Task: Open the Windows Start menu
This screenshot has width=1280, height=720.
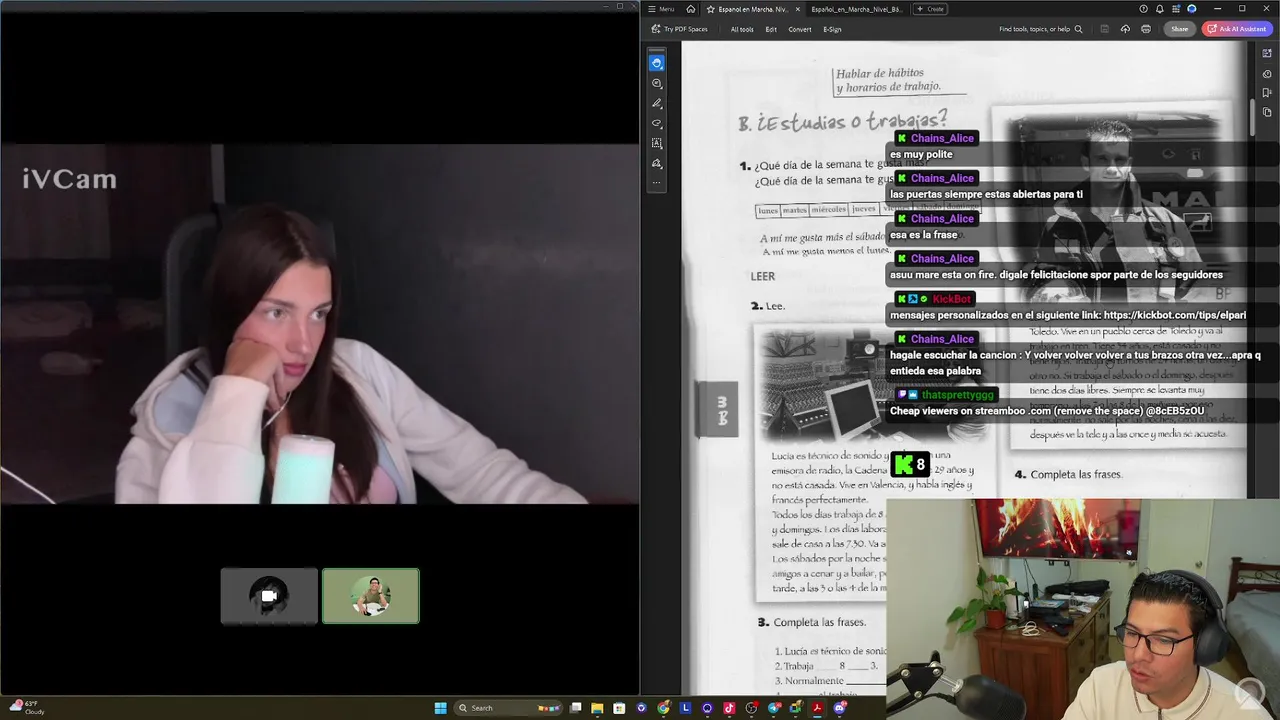Action: (x=440, y=708)
